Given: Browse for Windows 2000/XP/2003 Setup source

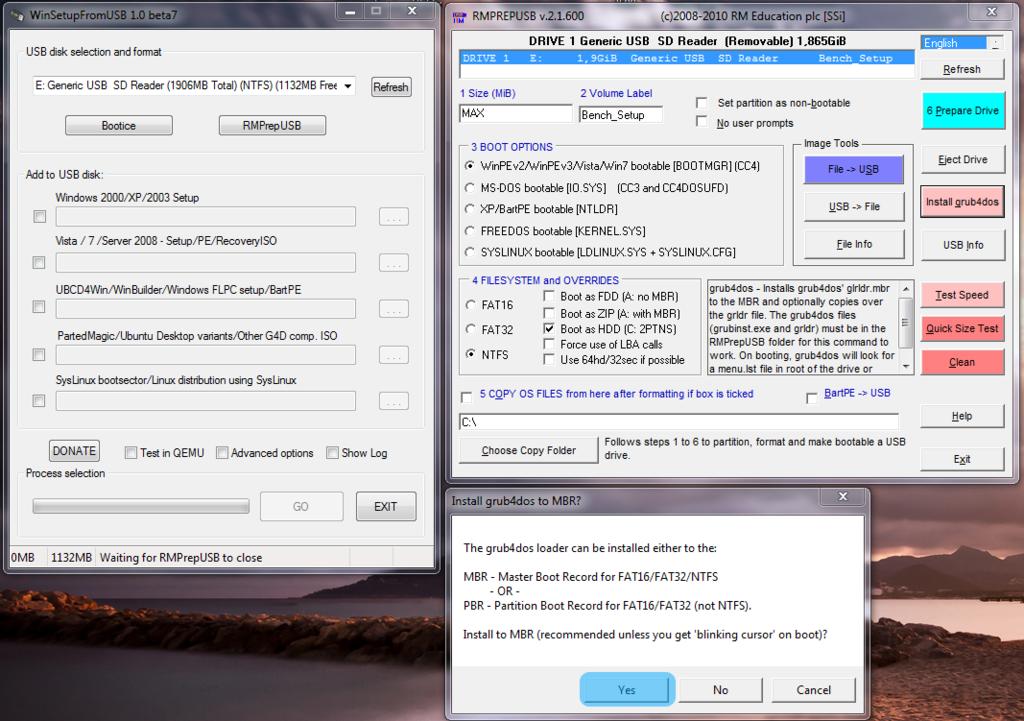Looking at the screenshot, I should tap(394, 217).
